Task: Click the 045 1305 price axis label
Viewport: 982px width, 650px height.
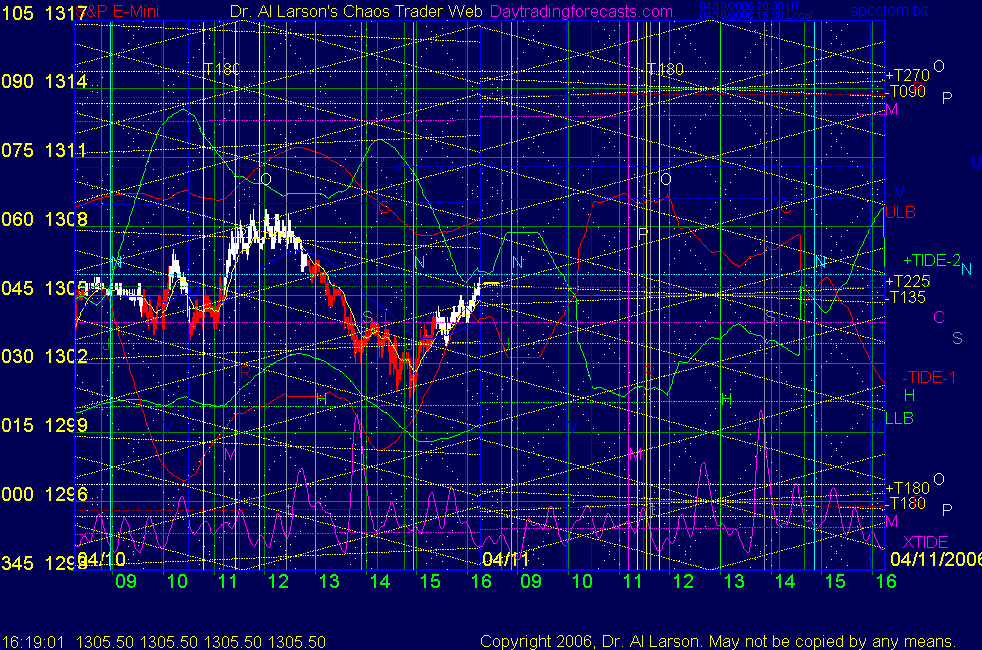Action: click(x=44, y=288)
